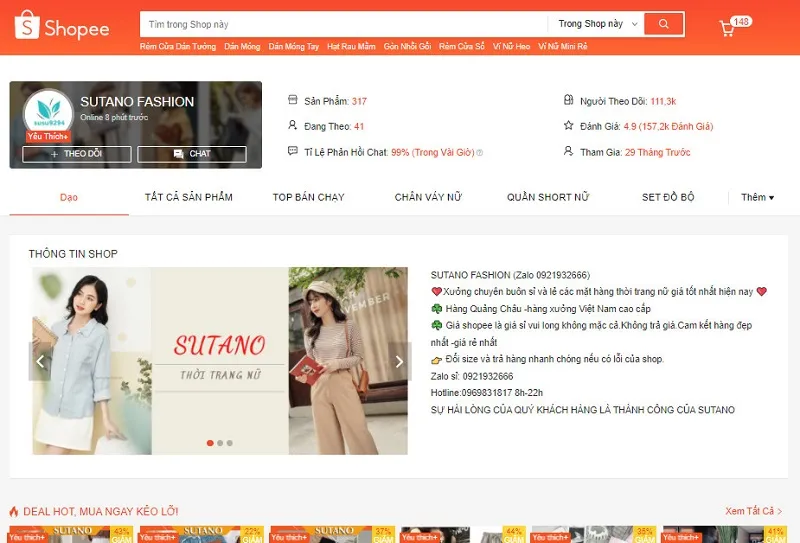Open the QUẦN SHORT NỮ tab
This screenshot has height=543, width=800.
[x=548, y=198]
